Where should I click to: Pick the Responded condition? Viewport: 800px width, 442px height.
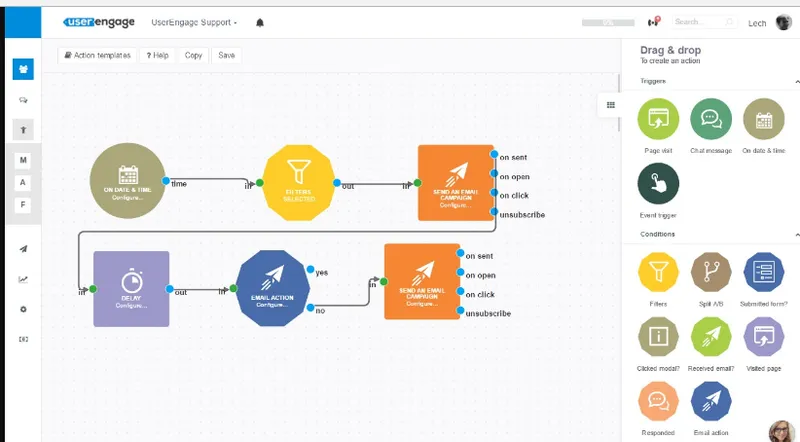(x=658, y=401)
